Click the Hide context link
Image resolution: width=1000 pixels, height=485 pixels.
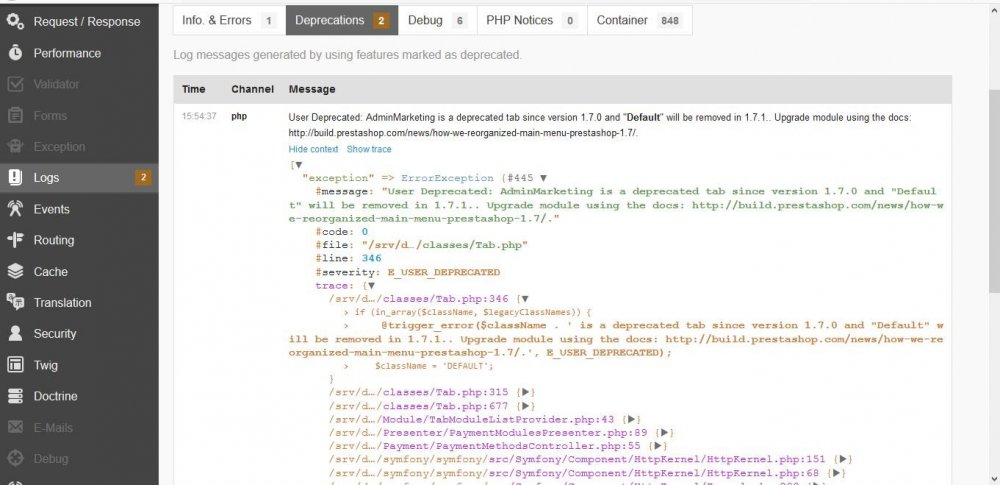(313, 149)
